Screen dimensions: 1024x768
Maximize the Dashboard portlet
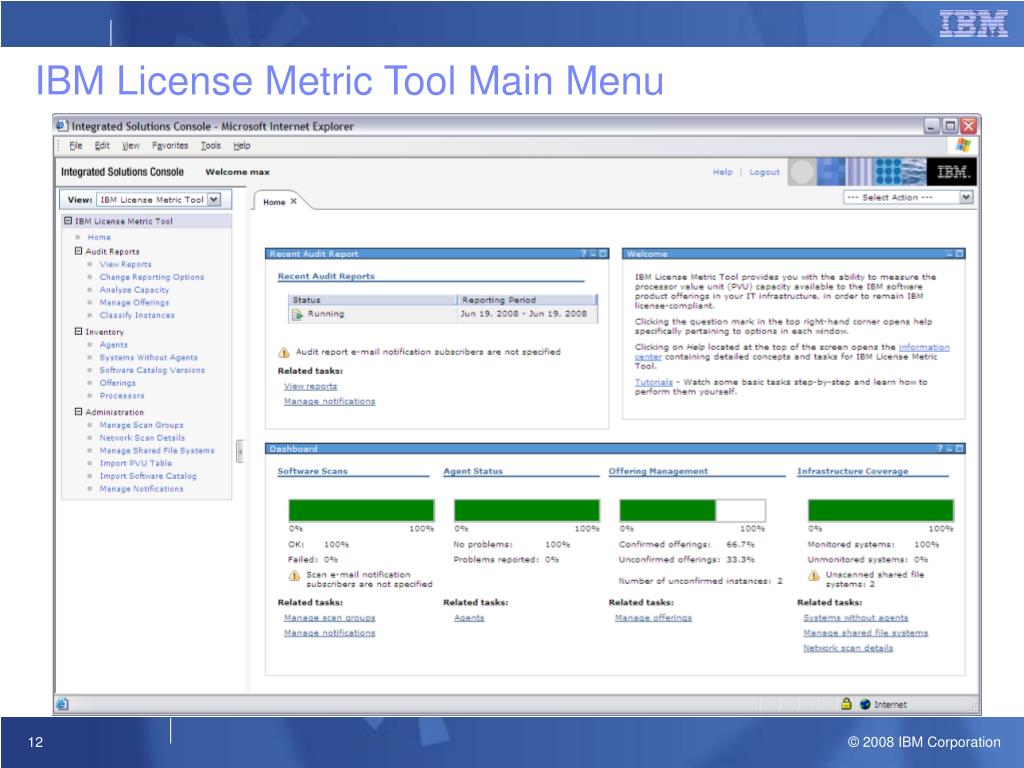959,449
